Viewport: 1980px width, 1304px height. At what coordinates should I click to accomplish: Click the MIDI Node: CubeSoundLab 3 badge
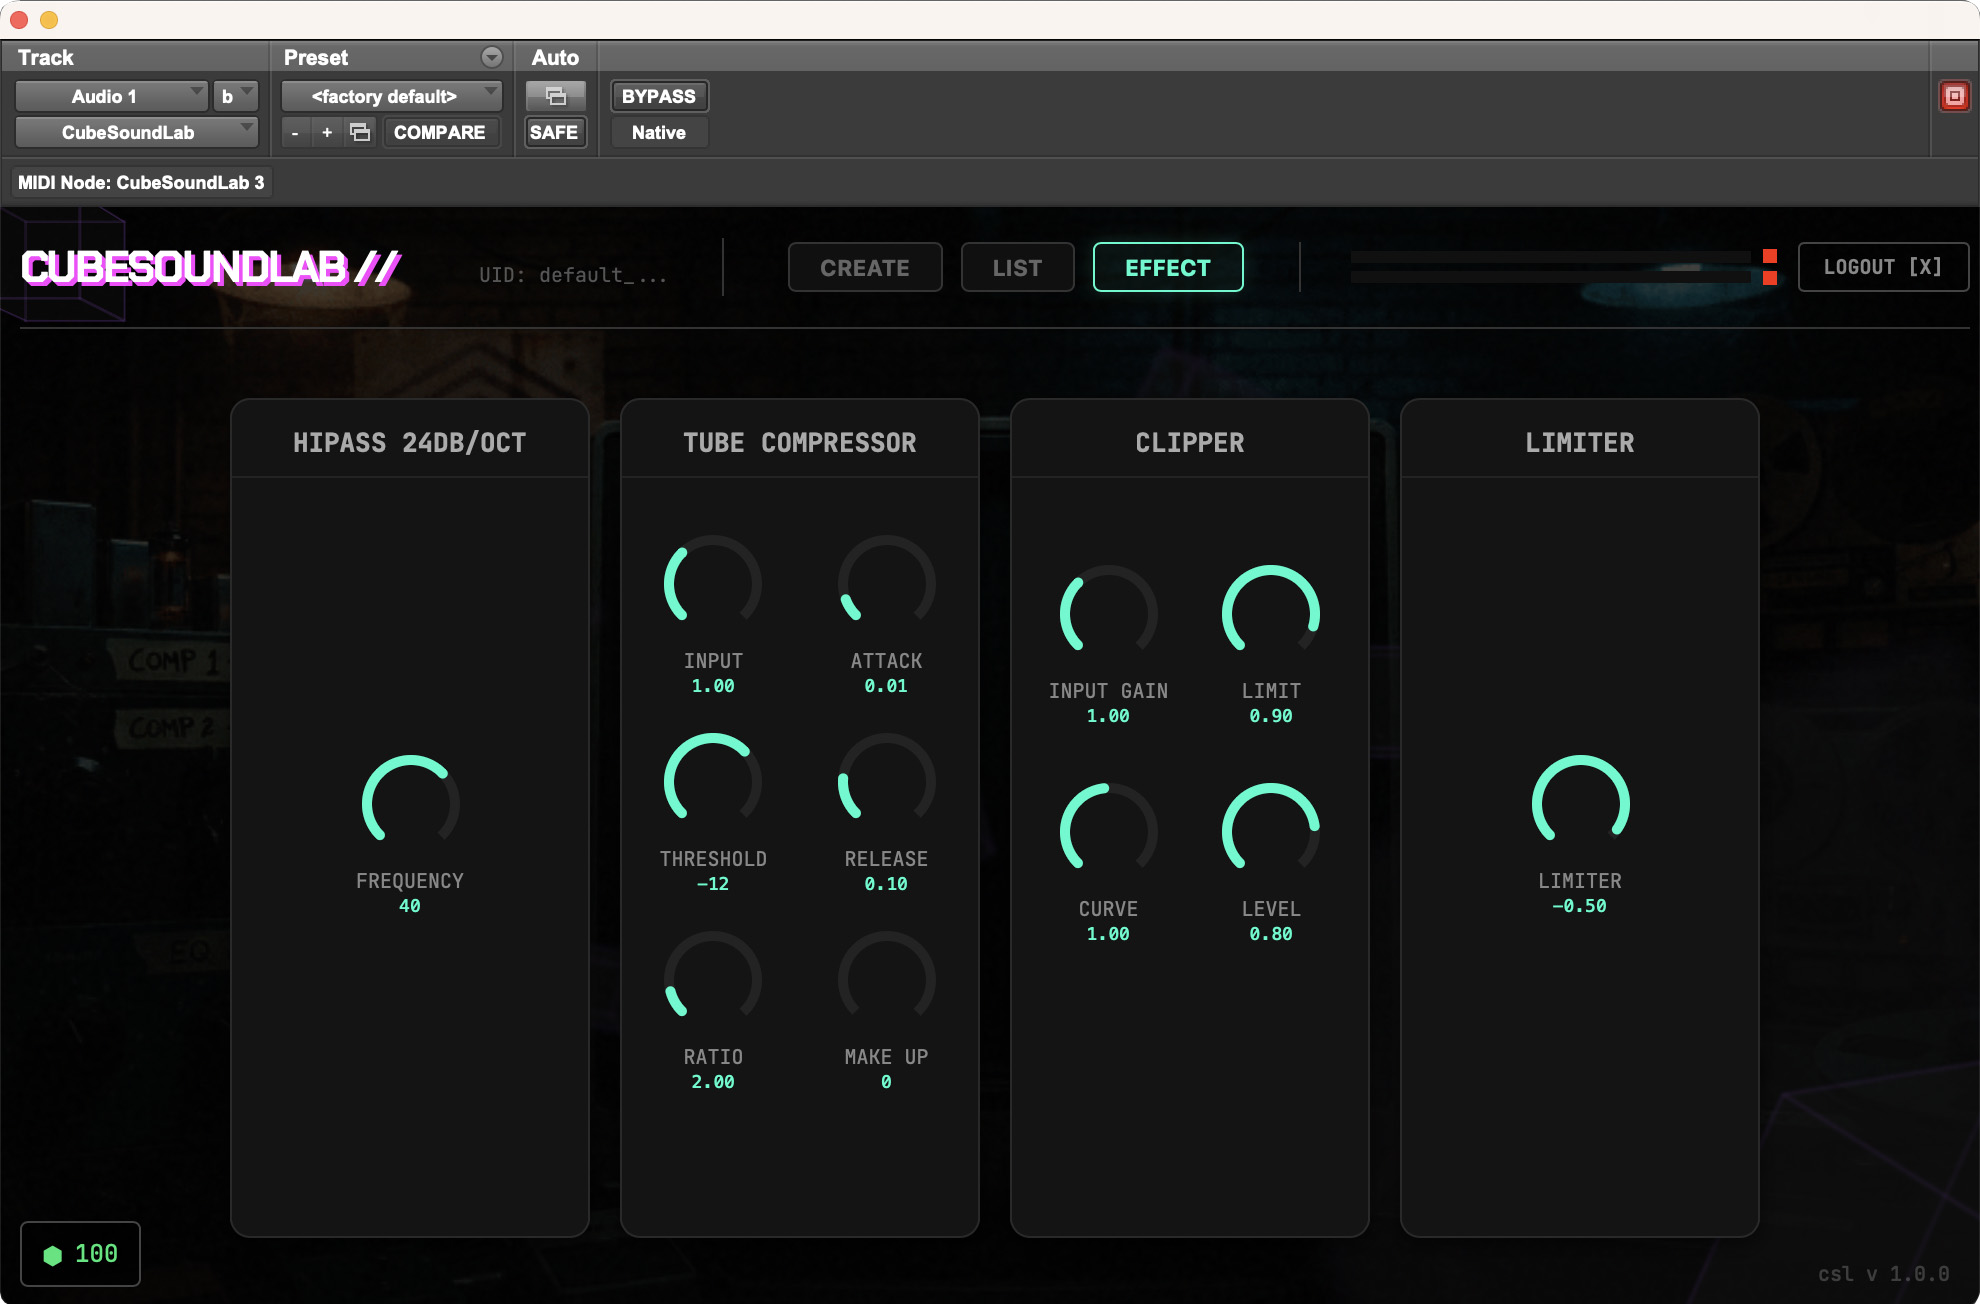[x=141, y=182]
